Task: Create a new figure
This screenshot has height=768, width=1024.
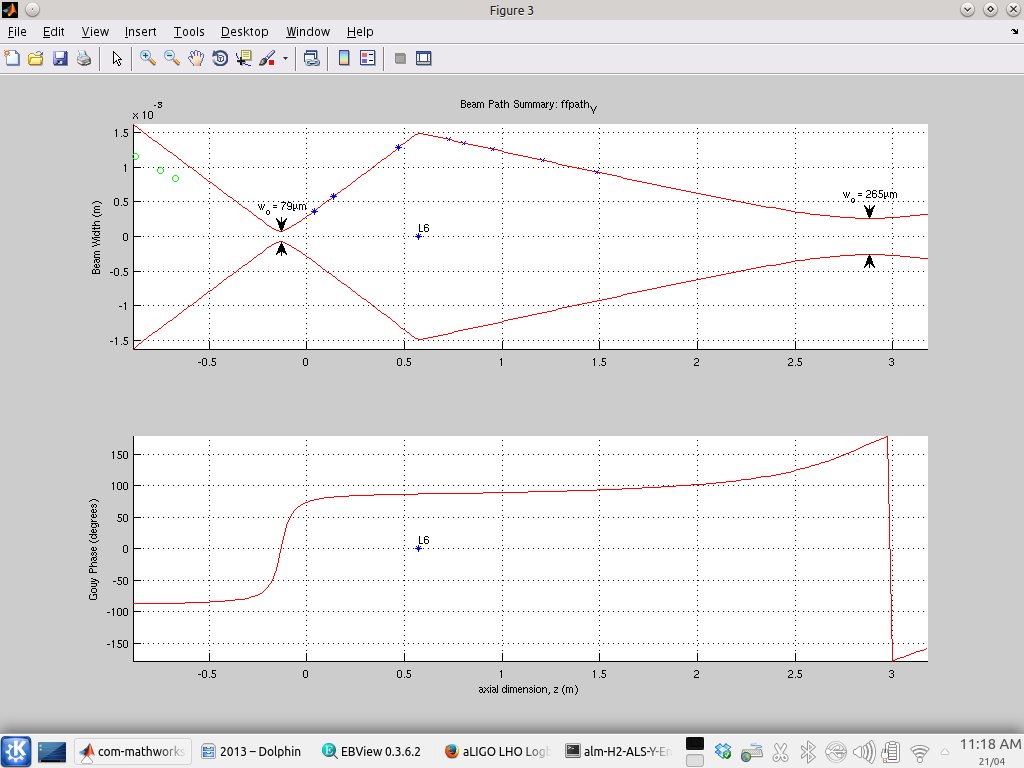Action: pyautogui.click(x=12, y=58)
